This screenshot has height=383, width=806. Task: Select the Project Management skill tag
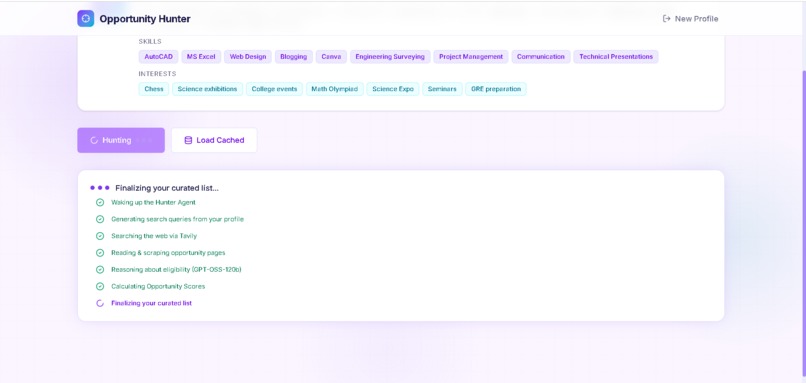pyautogui.click(x=471, y=57)
